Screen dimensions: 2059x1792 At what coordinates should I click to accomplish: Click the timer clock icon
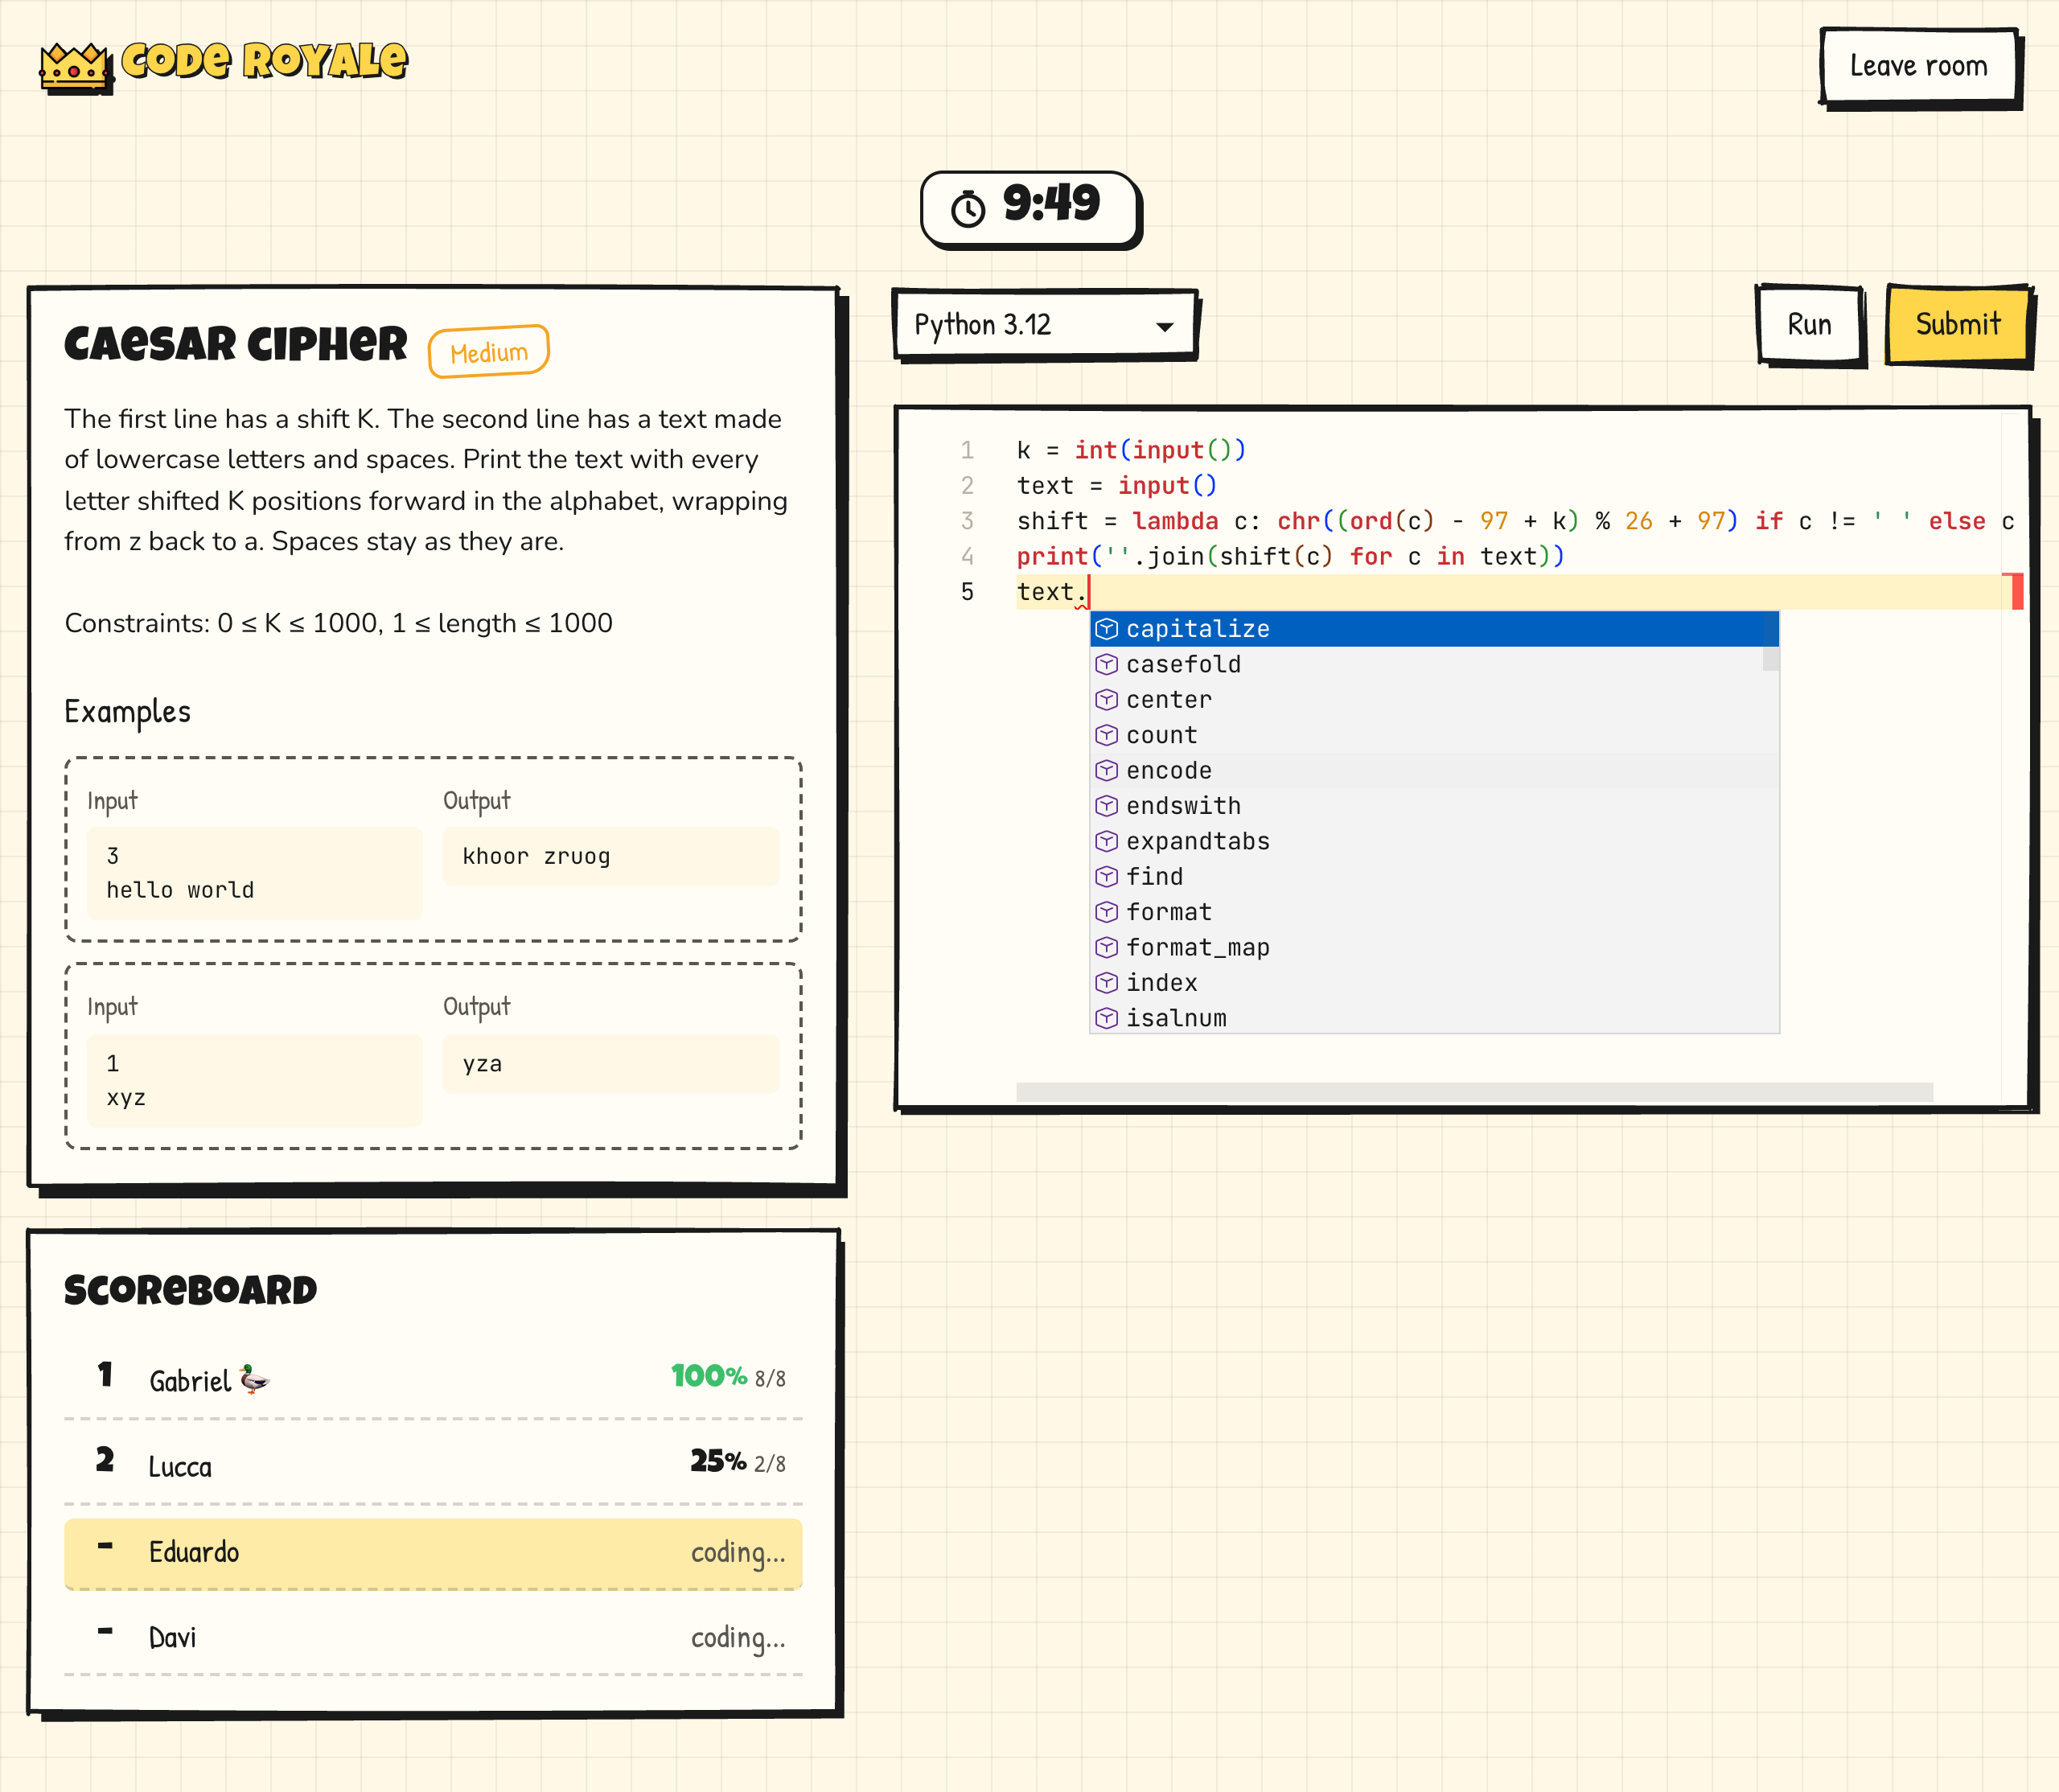(x=967, y=209)
